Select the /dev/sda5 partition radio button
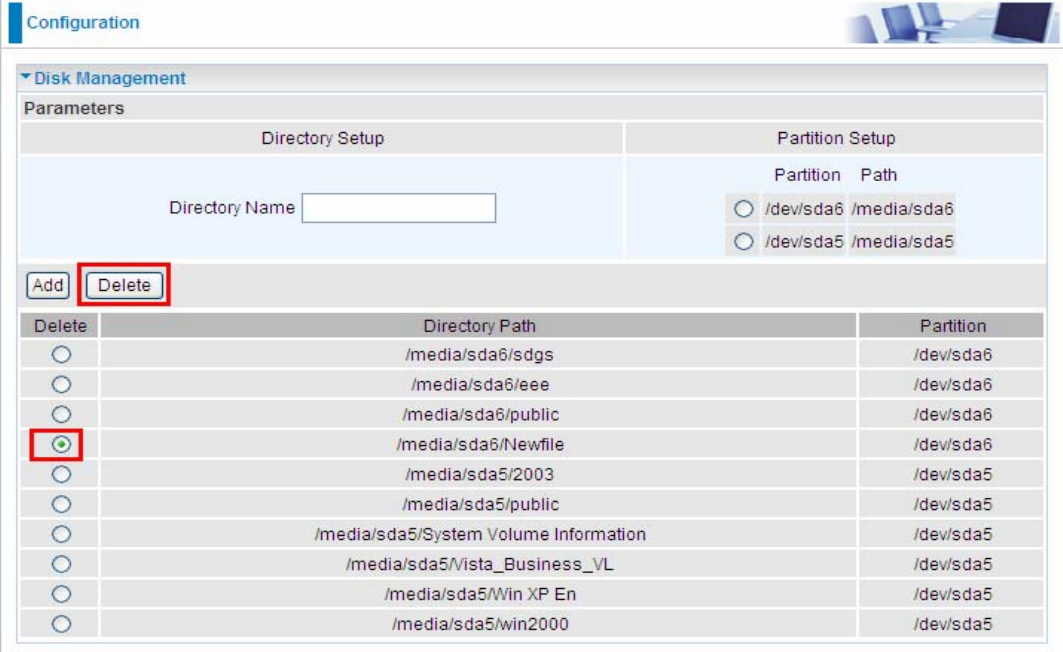The image size is (1063, 652). [x=743, y=242]
